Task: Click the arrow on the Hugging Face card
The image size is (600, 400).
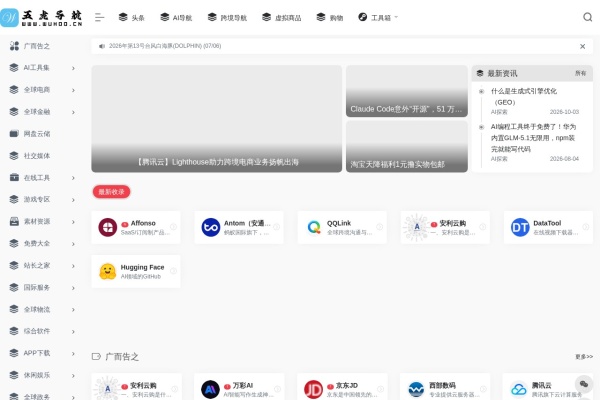Action: click(173, 271)
